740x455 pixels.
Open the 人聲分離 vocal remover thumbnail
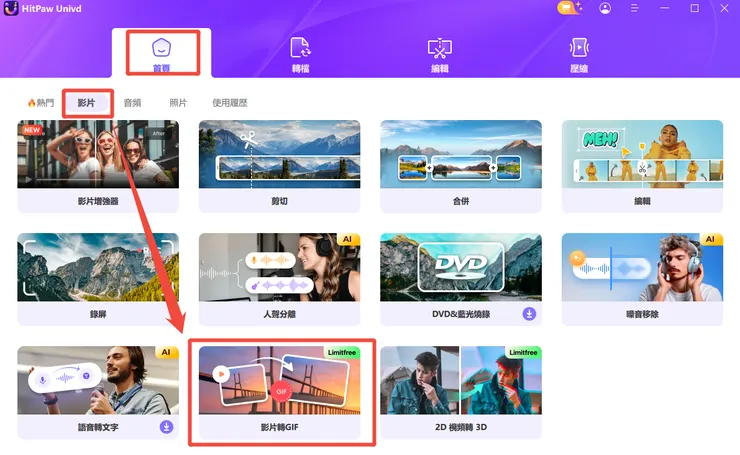[279, 267]
